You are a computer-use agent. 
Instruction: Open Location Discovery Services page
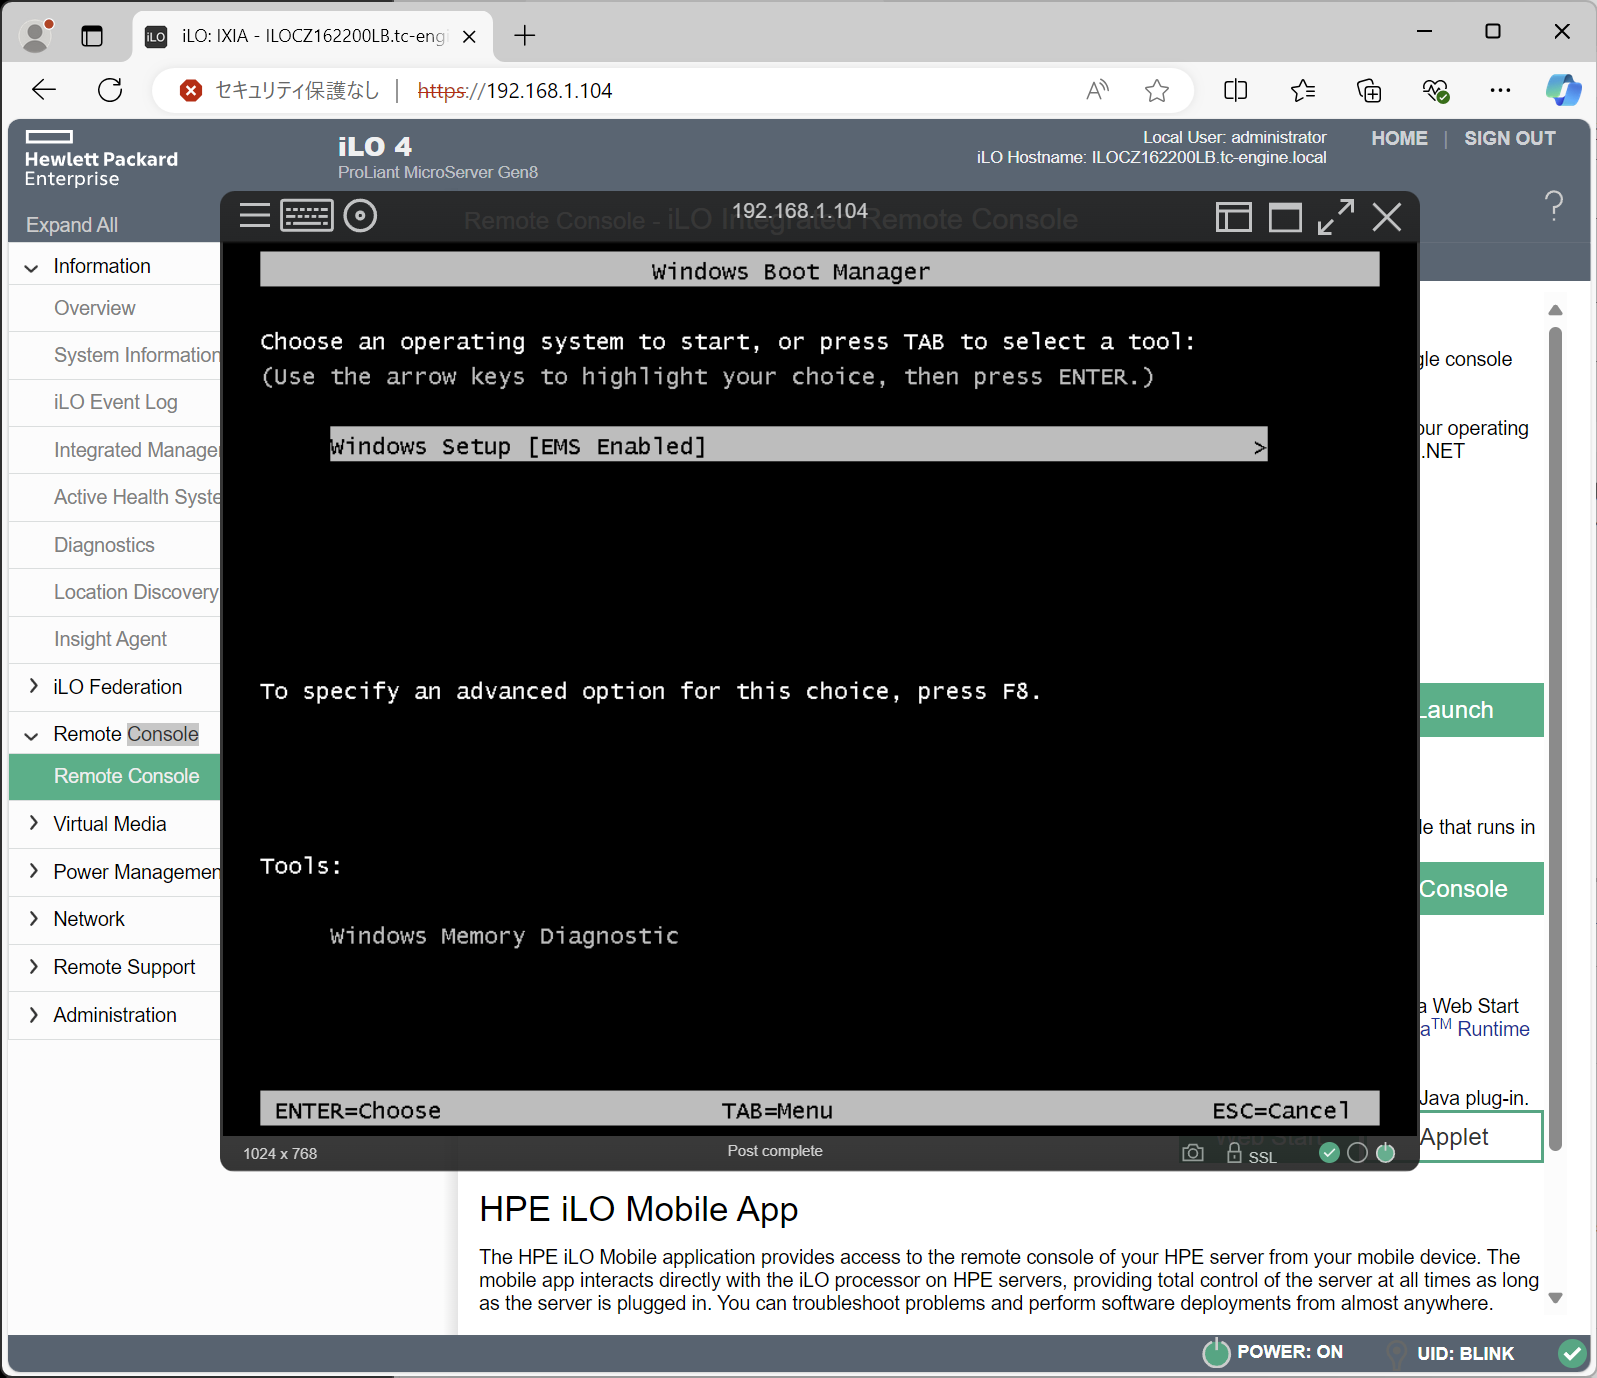pyautogui.click(x=137, y=592)
